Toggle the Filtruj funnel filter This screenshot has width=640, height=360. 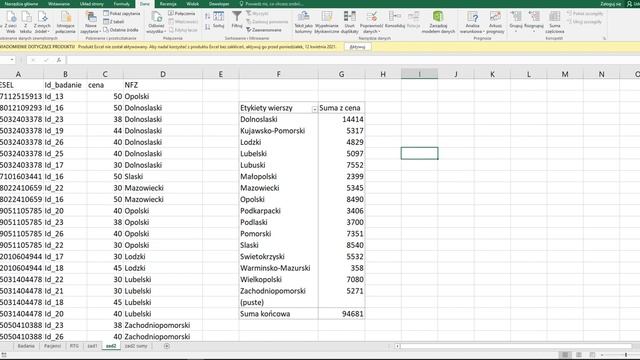(237, 20)
